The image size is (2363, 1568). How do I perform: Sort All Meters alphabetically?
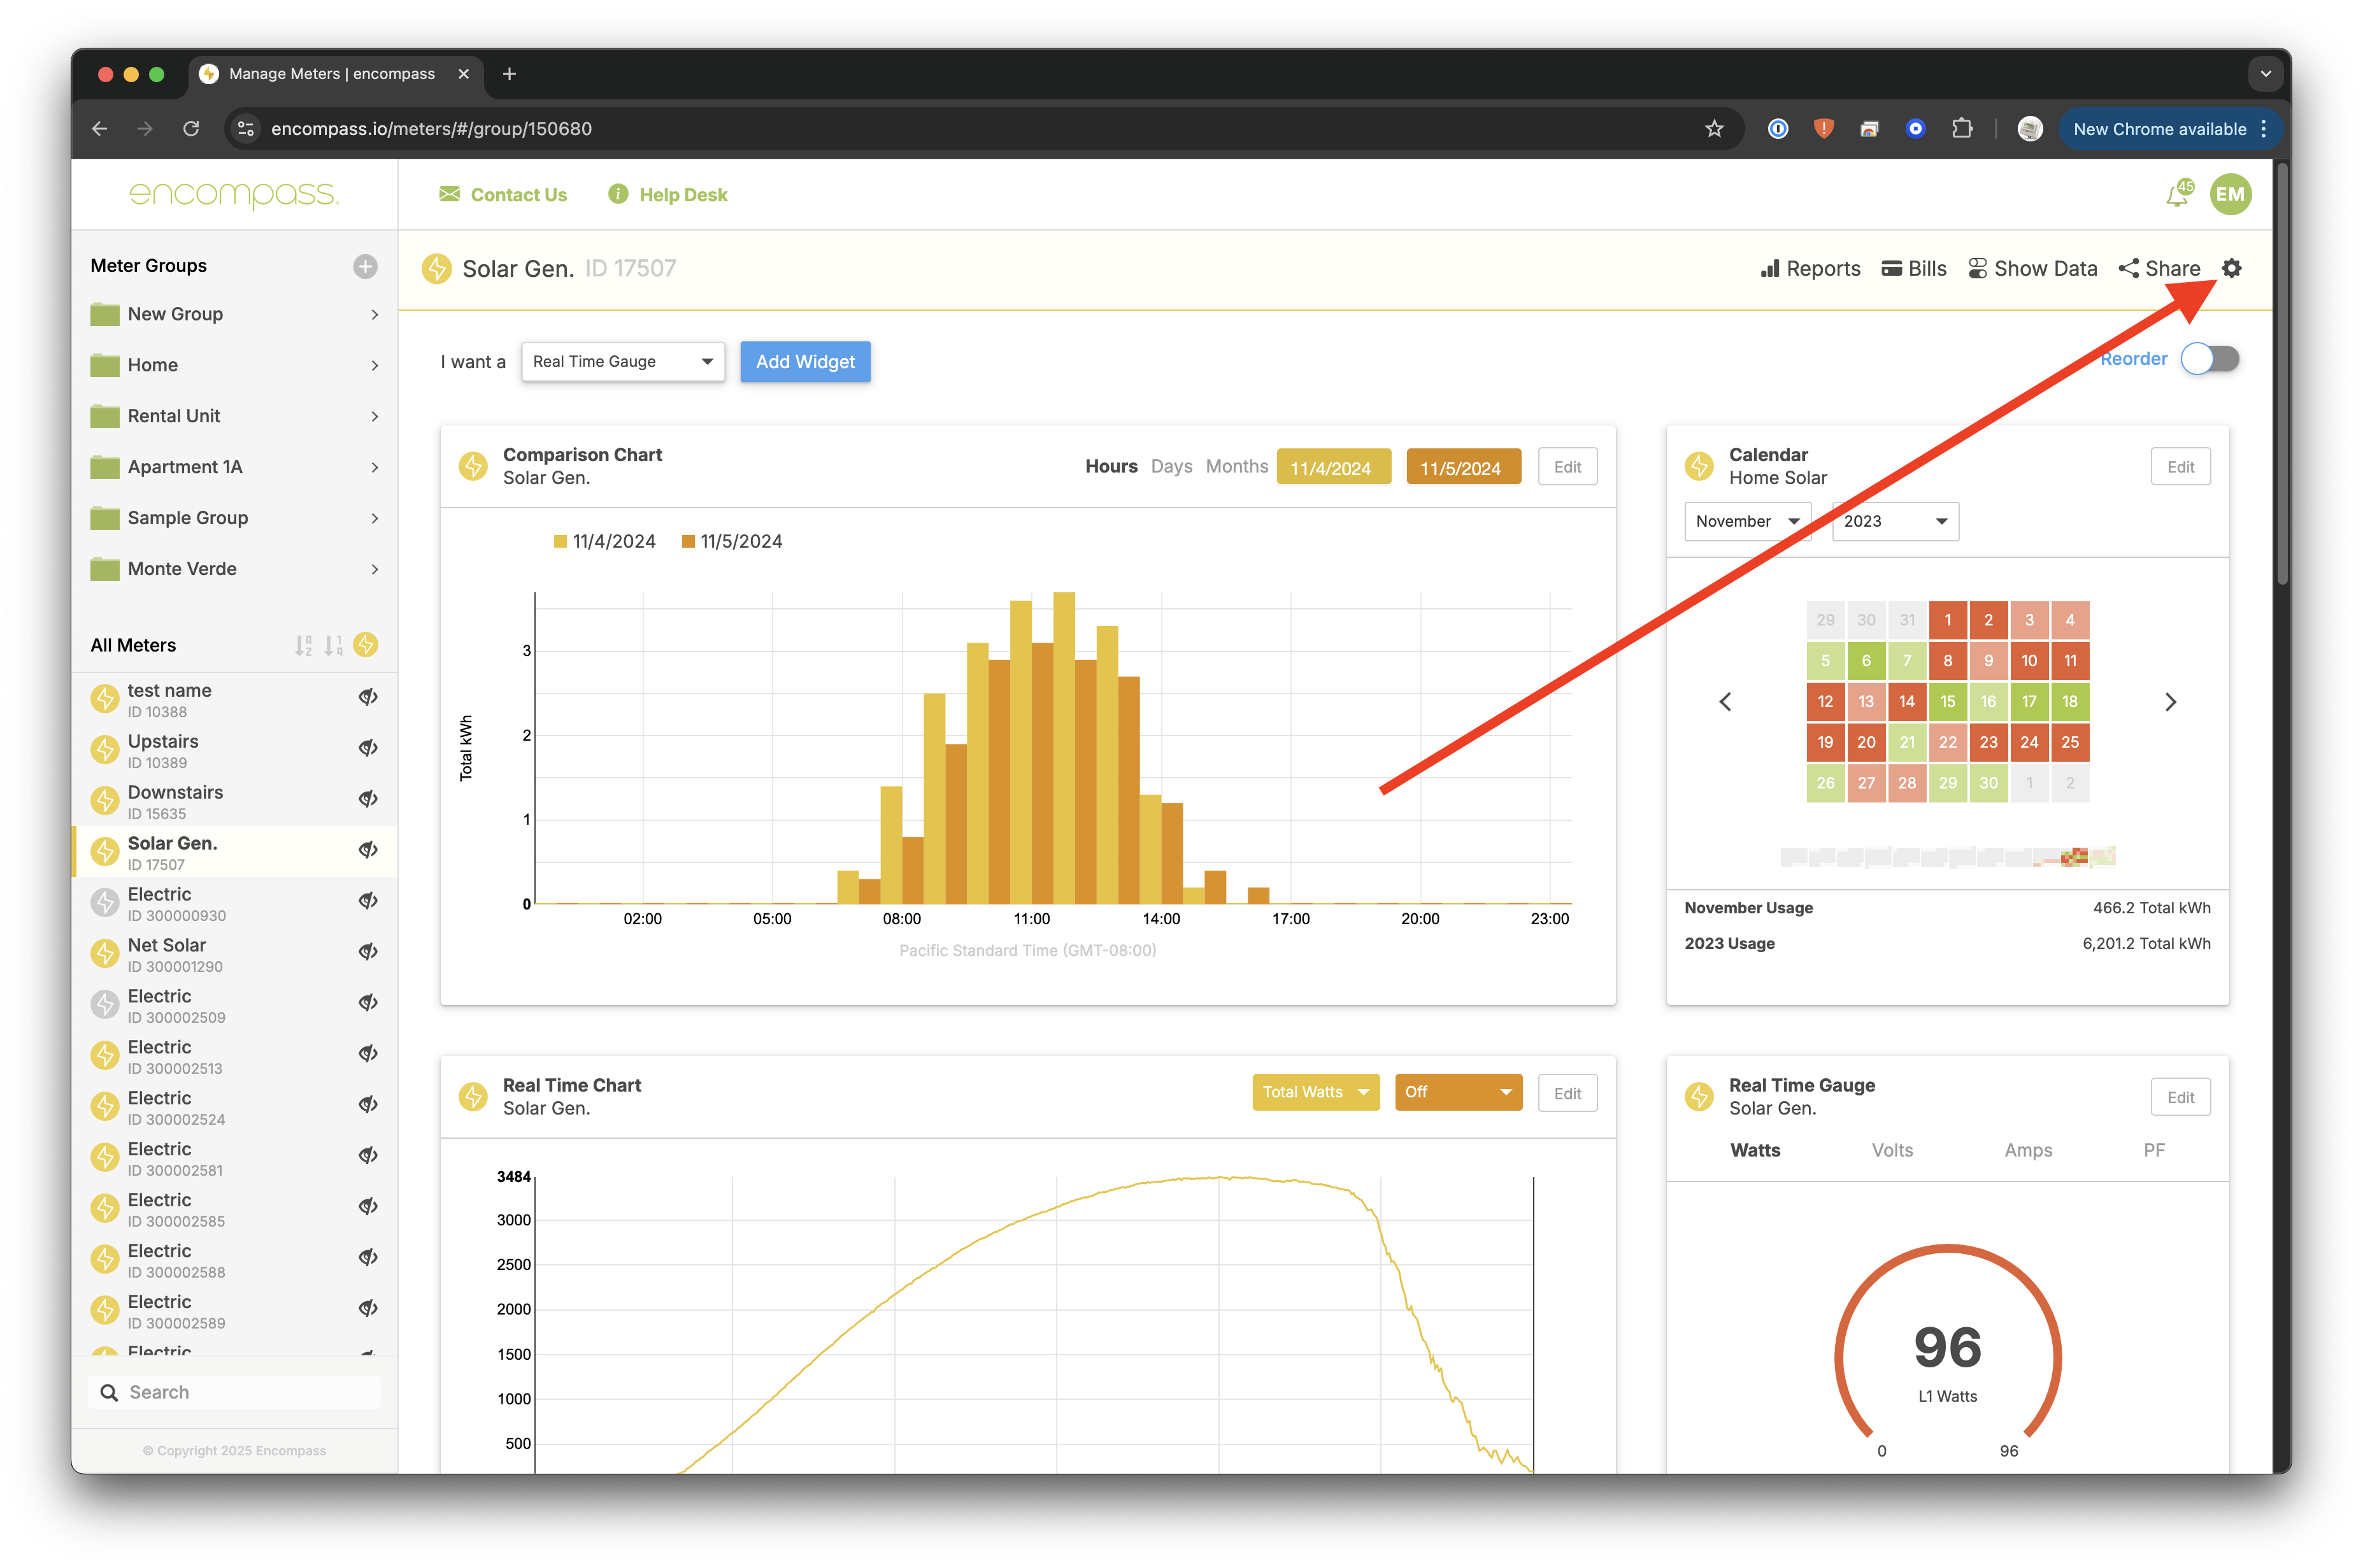tap(303, 646)
